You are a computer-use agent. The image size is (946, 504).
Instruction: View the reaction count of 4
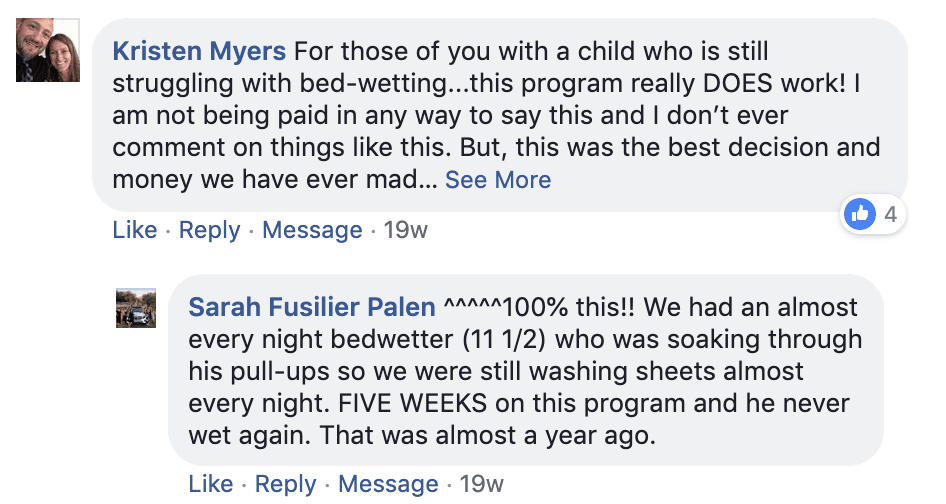(890, 213)
